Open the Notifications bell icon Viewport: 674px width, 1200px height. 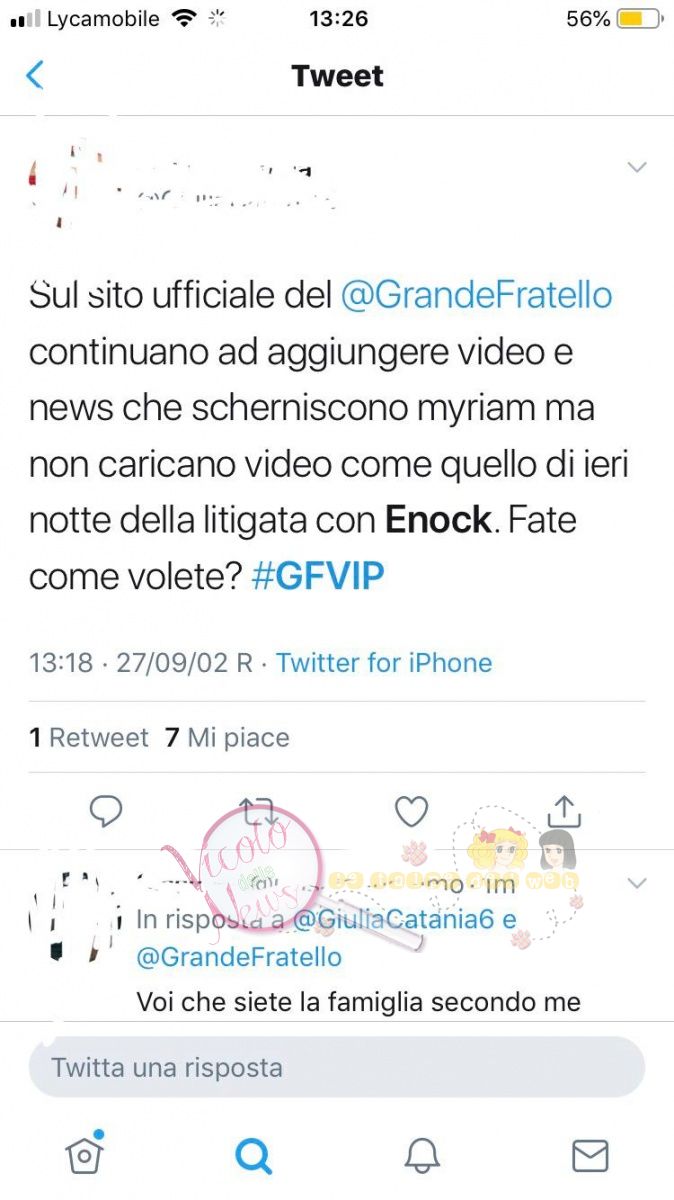coord(422,1156)
